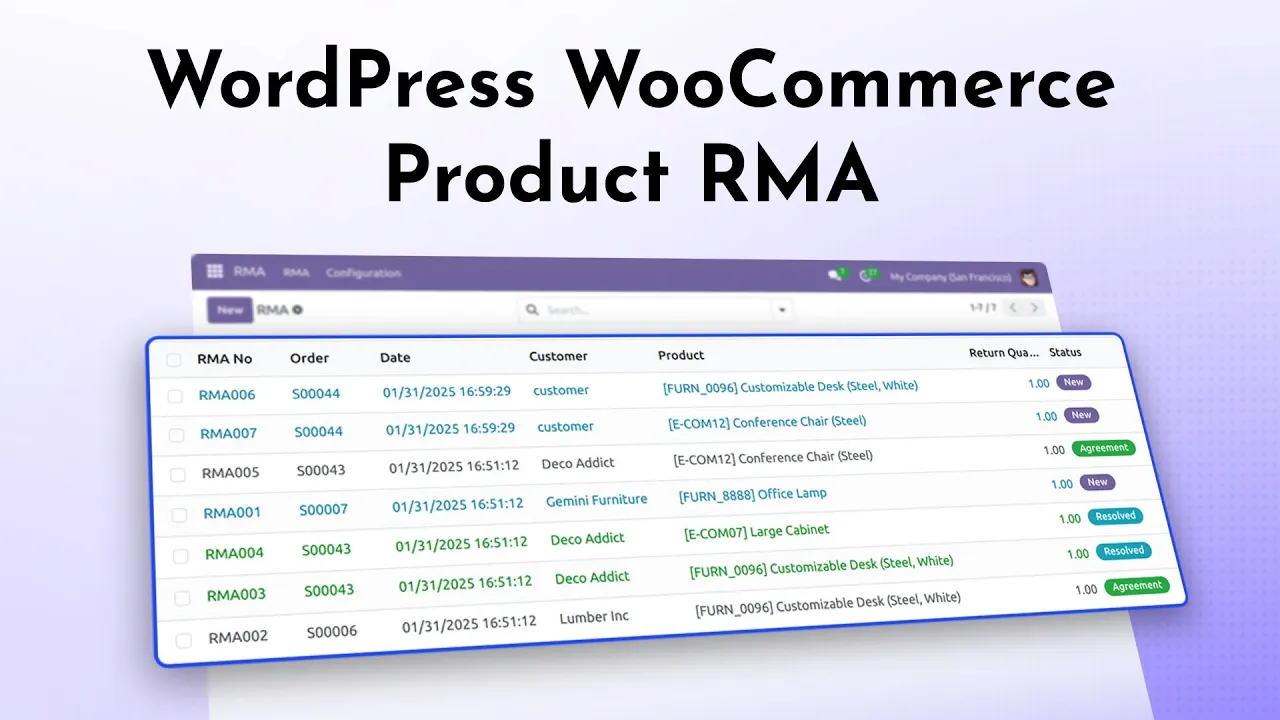
Task: Open the RMA menu item
Action: coord(296,271)
